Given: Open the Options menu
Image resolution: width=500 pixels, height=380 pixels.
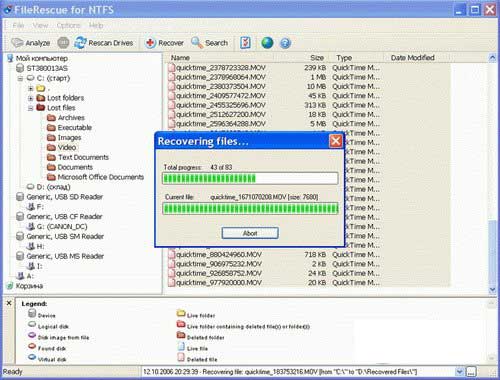Looking at the screenshot, I should [x=68, y=25].
